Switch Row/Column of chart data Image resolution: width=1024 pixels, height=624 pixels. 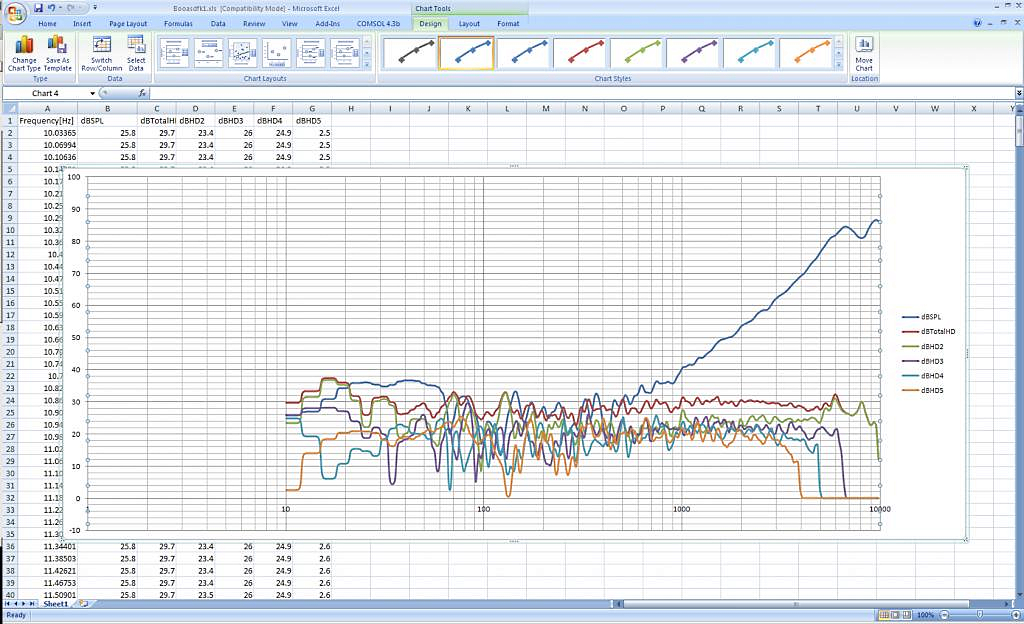(102, 45)
